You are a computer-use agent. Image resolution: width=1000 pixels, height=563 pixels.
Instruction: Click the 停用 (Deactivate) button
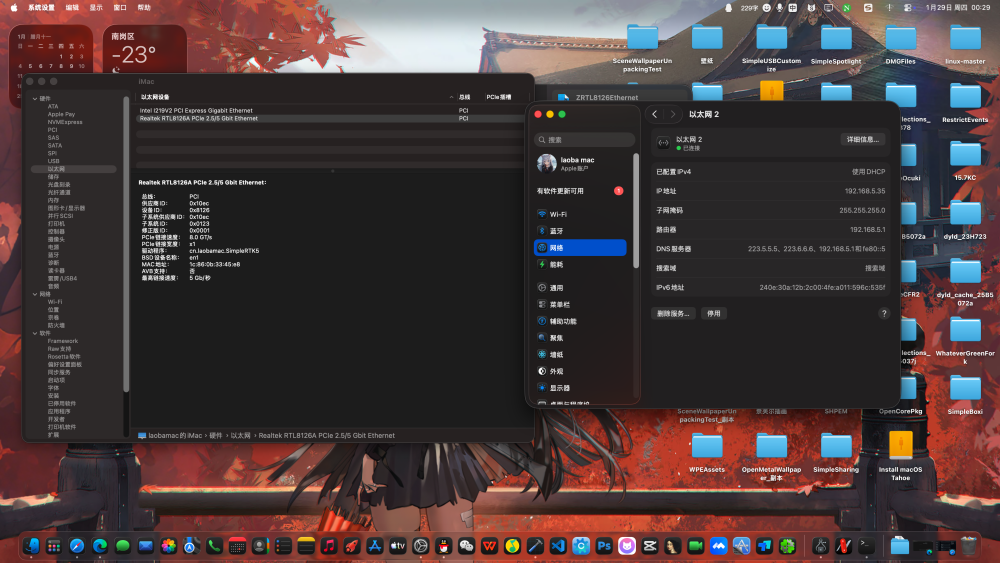point(714,313)
